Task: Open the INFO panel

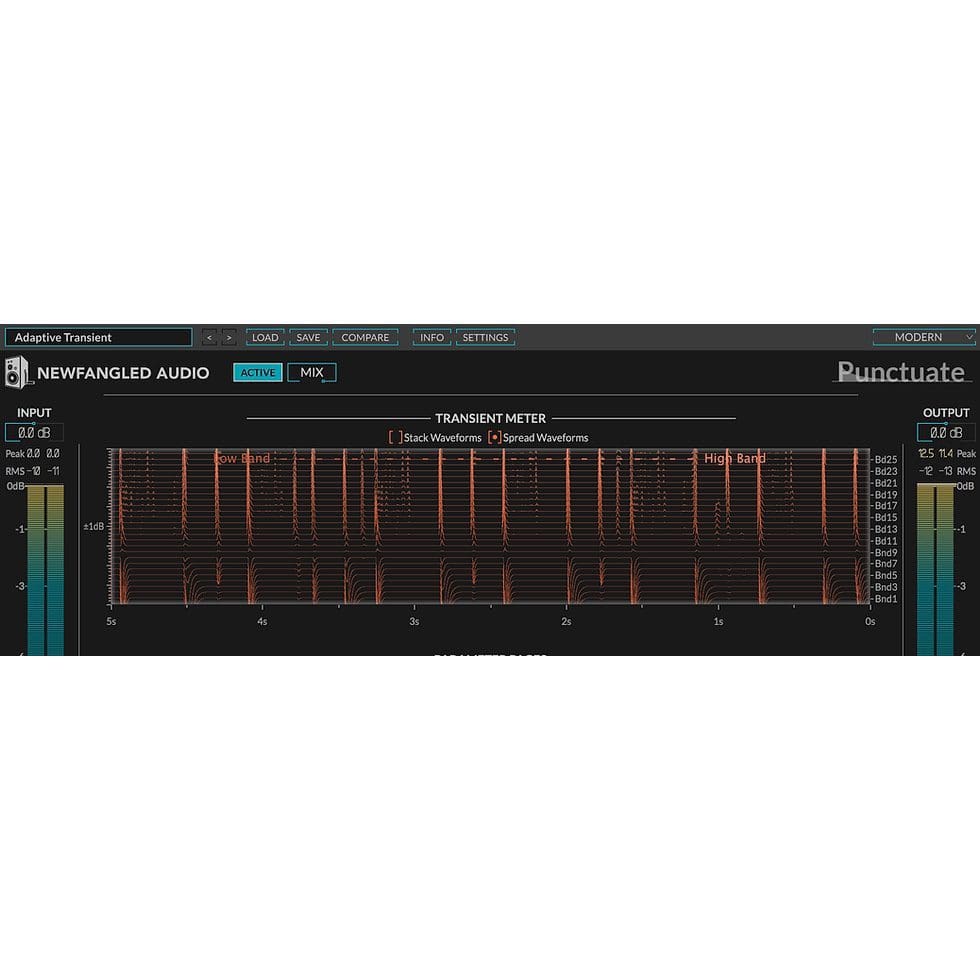Action: pyautogui.click(x=432, y=338)
